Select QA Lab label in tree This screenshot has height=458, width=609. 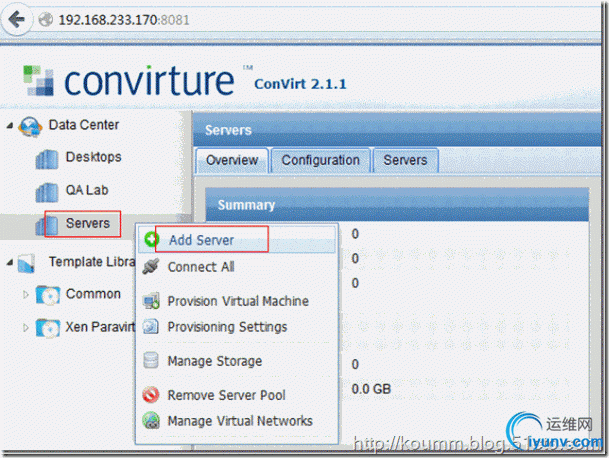coord(87,190)
